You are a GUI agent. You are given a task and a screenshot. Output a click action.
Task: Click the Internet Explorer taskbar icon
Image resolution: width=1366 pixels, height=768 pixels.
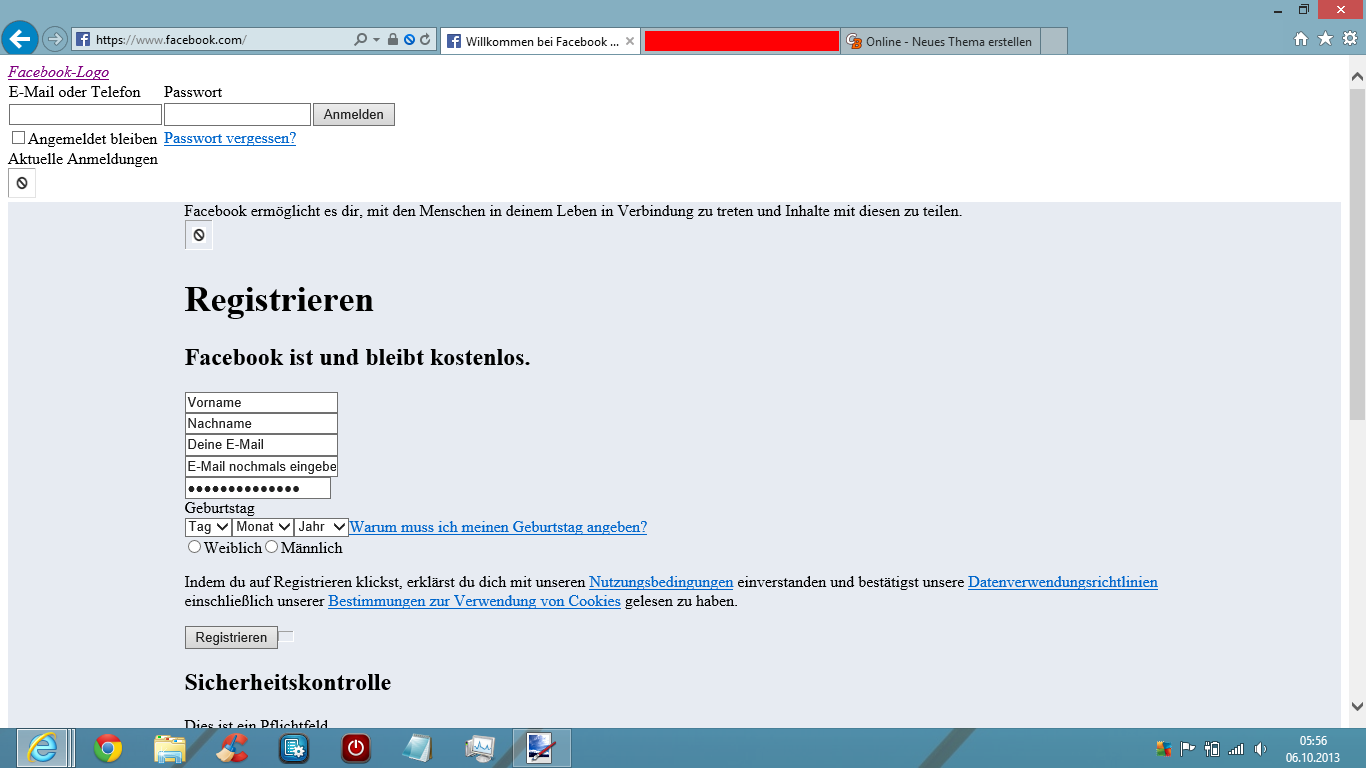[x=42, y=748]
